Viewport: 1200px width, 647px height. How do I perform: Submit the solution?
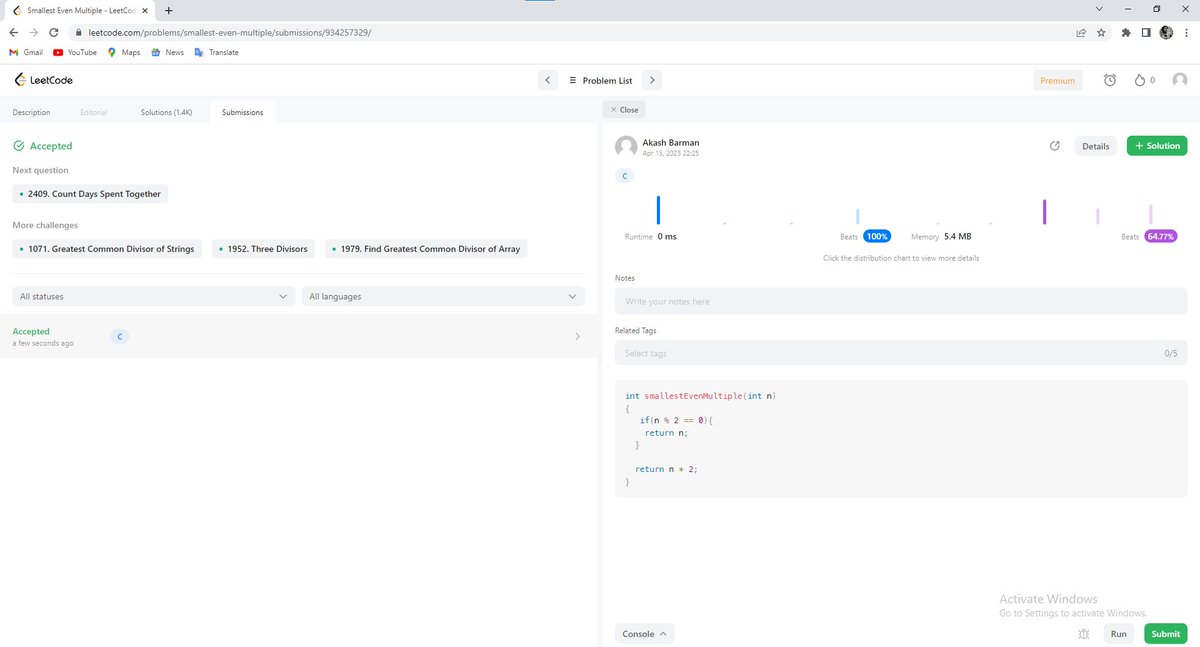[1165, 634]
